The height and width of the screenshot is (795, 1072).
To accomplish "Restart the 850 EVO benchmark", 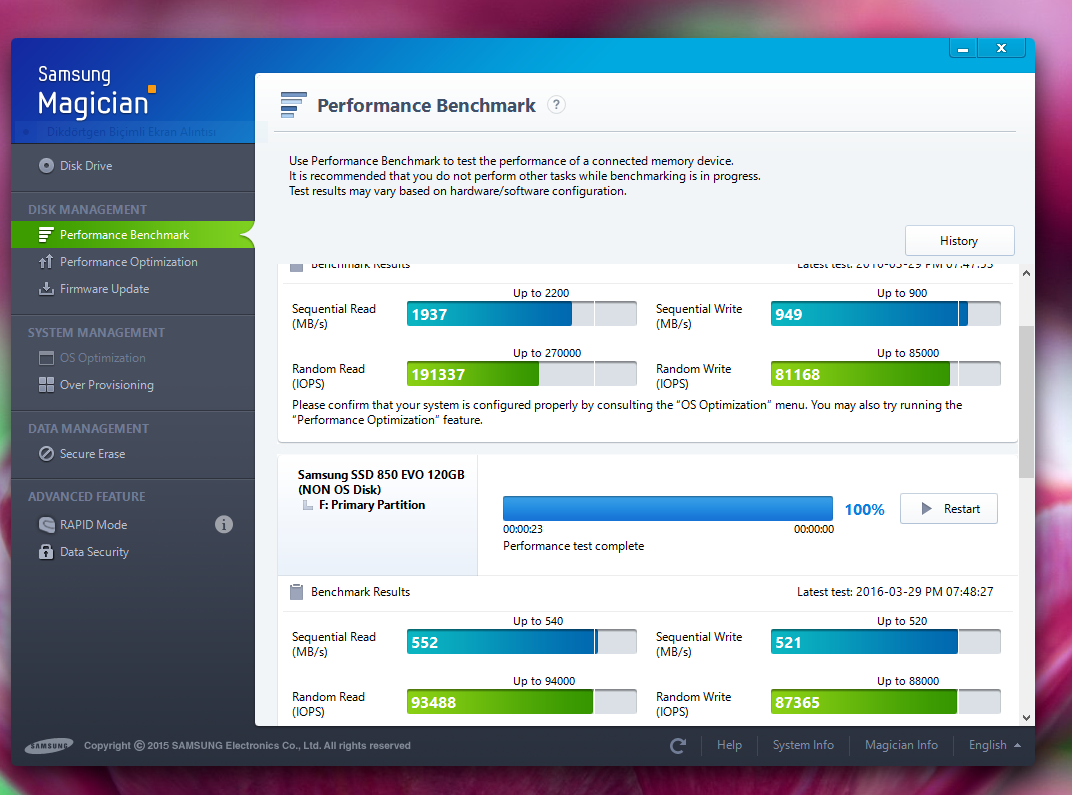I will [948, 509].
